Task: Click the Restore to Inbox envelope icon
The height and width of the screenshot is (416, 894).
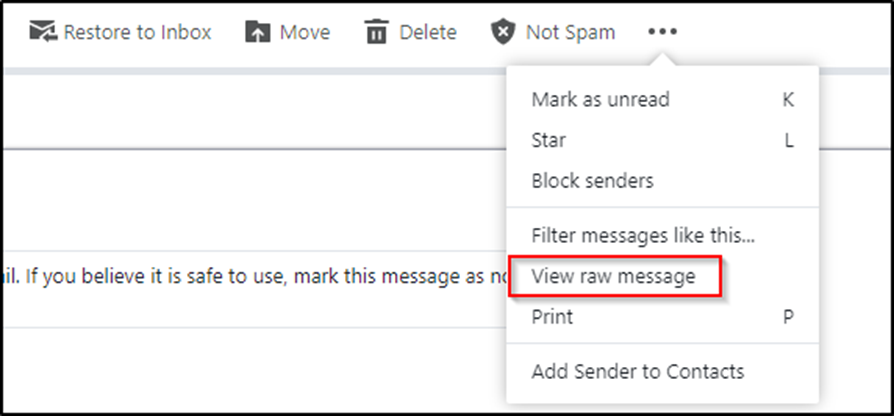Action: click(42, 32)
